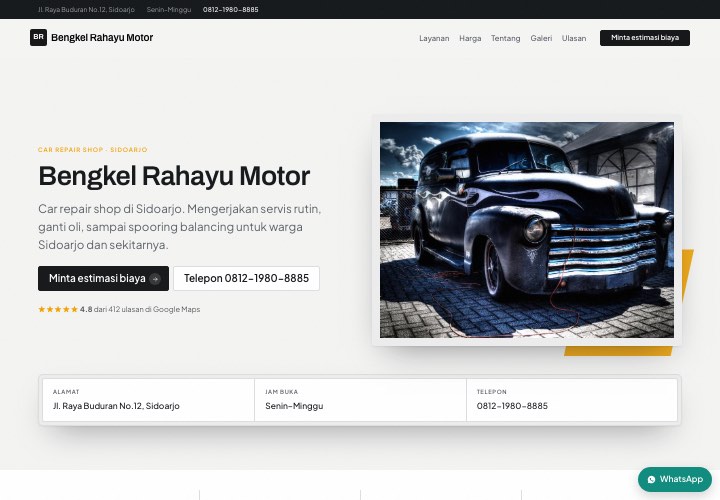Click Senin-Minggu in the top bar

[x=169, y=10]
